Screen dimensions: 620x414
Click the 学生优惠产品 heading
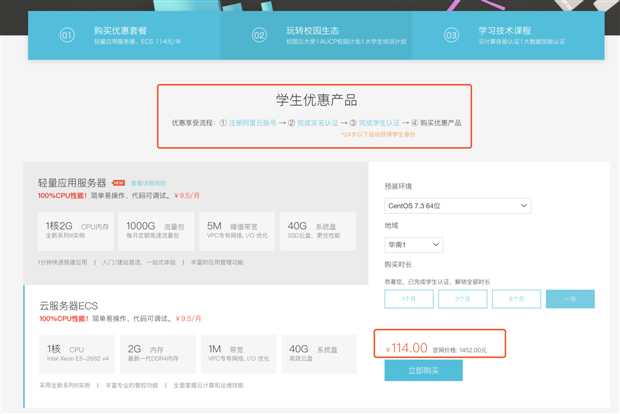316,100
